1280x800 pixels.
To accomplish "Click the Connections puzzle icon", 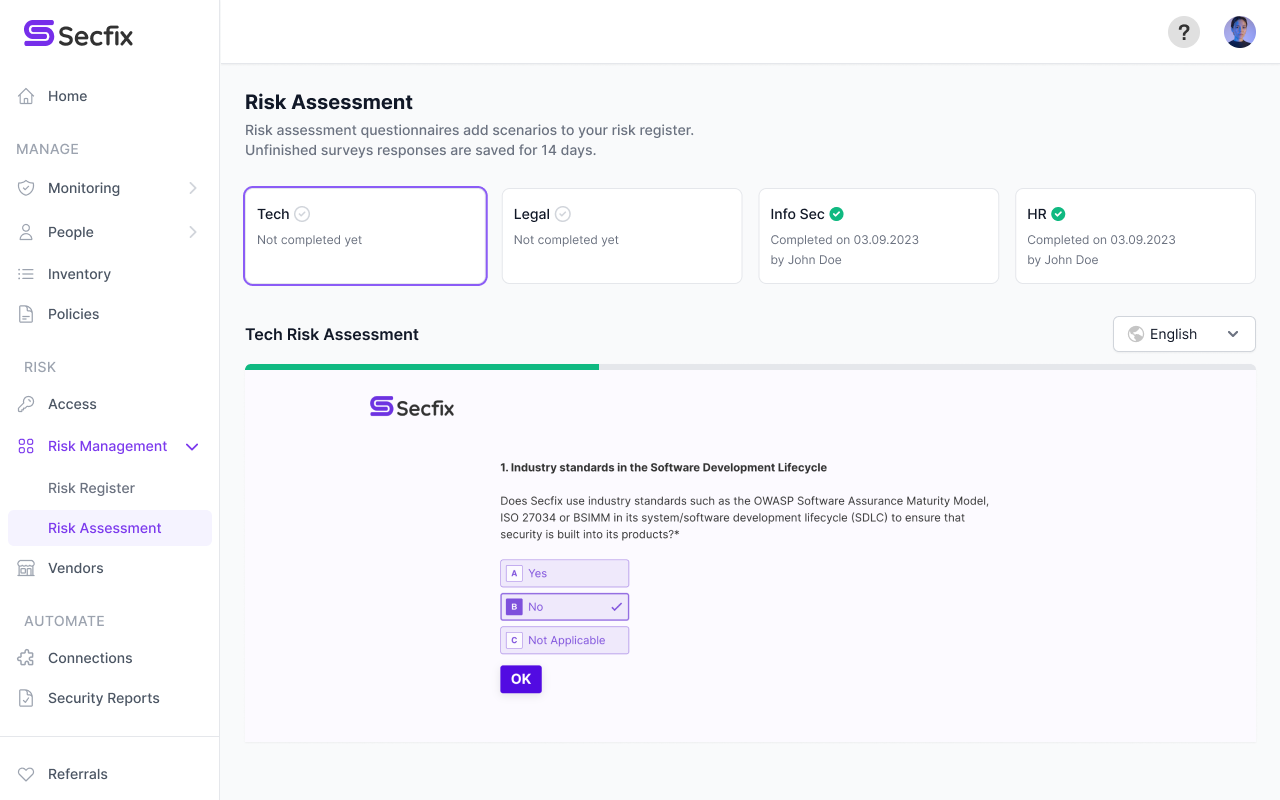I will (x=27, y=658).
